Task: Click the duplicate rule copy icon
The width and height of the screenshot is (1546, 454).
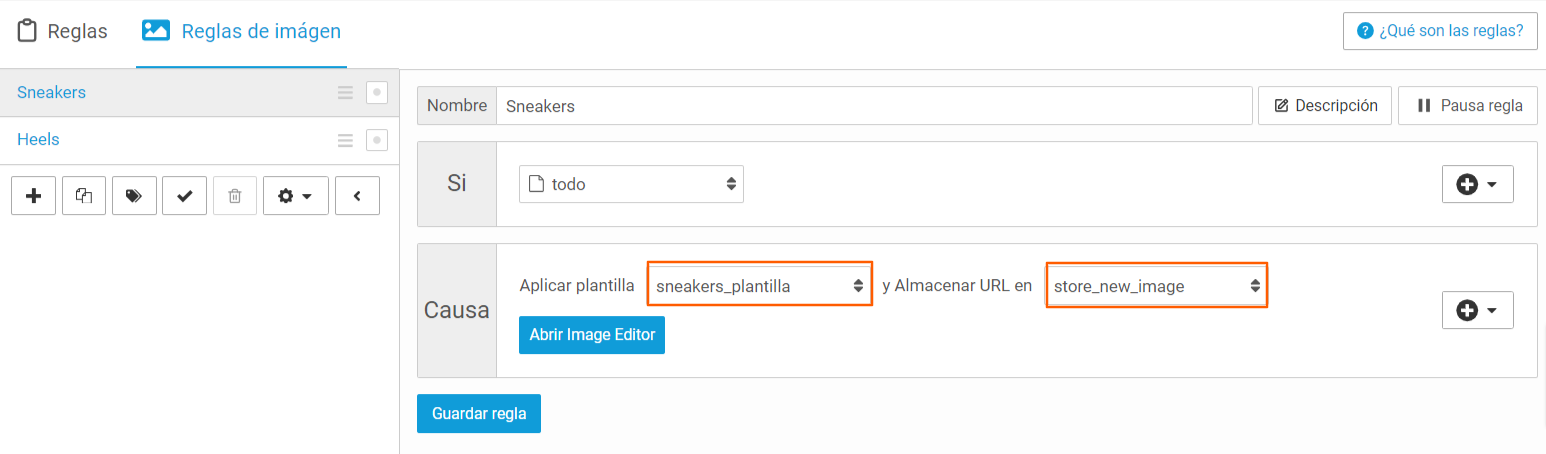Action: tap(84, 196)
